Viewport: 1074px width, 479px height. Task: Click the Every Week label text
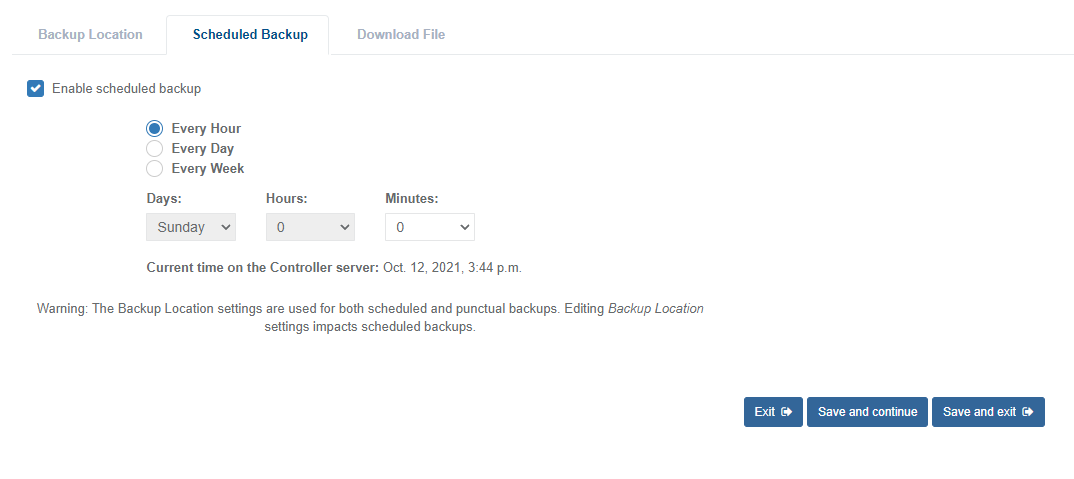(208, 169)
